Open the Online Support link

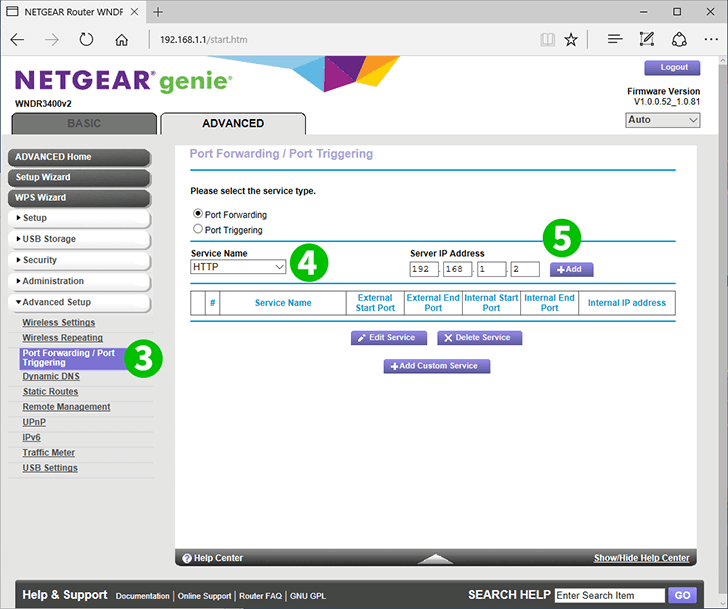click(x=204, y=596)
